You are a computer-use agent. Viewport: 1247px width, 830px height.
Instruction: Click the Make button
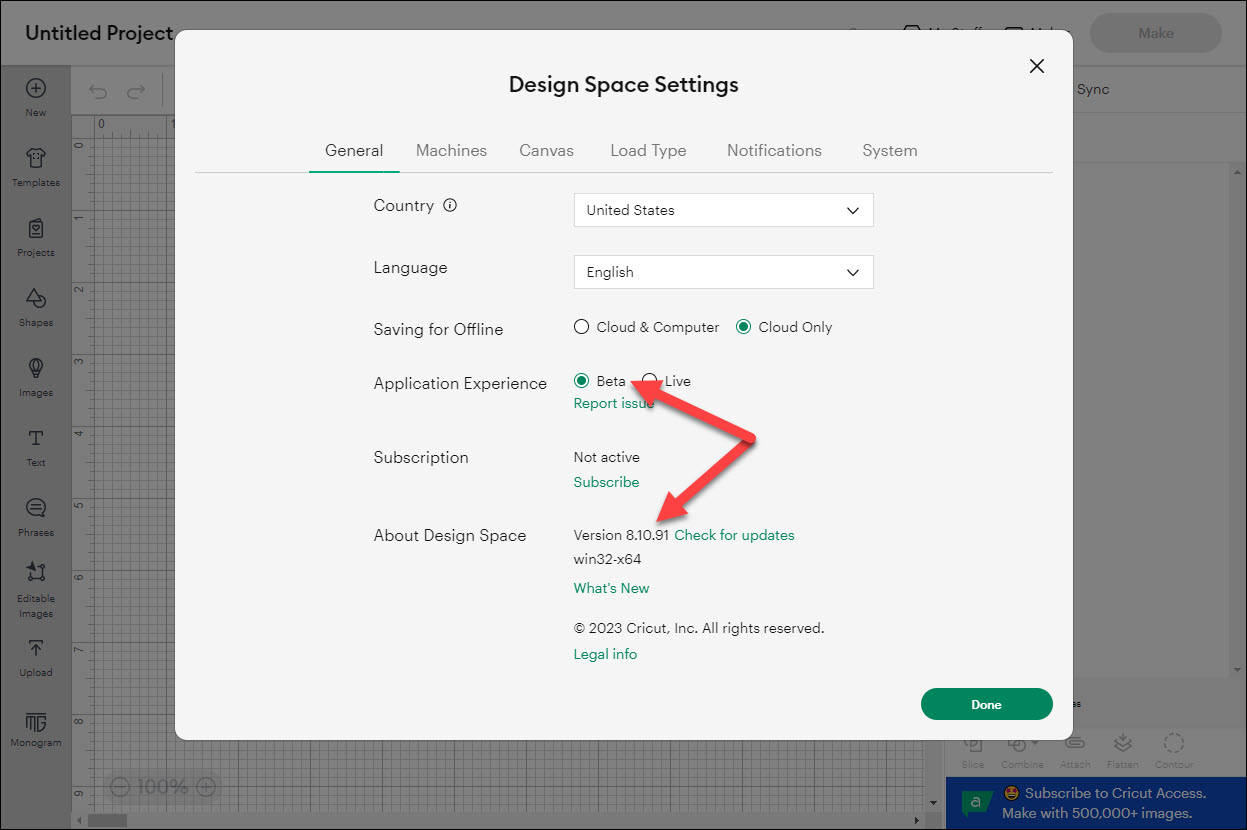(1155, 33)
